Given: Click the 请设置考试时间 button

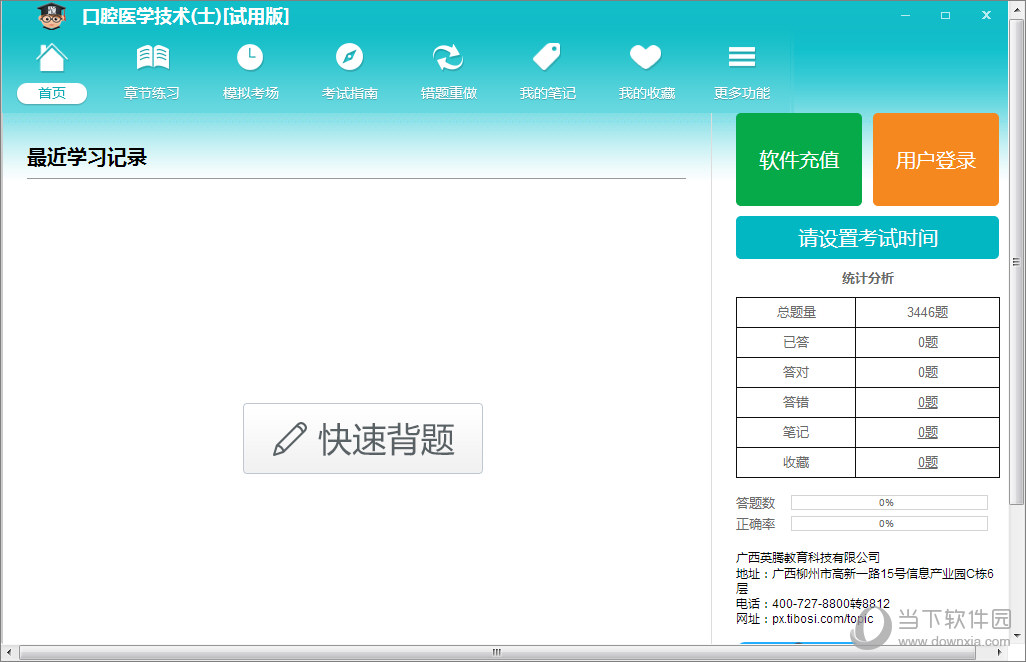Looking at the screenshot, I should 867,238.
